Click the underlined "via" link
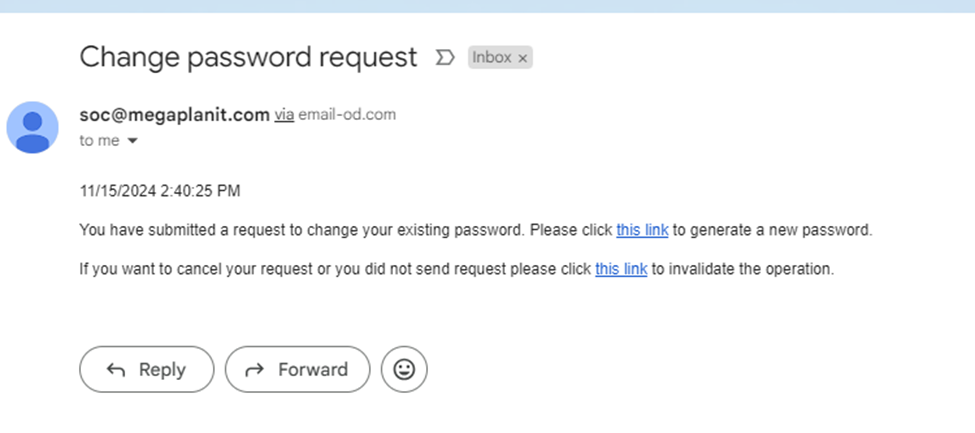The height and width of the screenshot is (433, 975). pos(284,115)
